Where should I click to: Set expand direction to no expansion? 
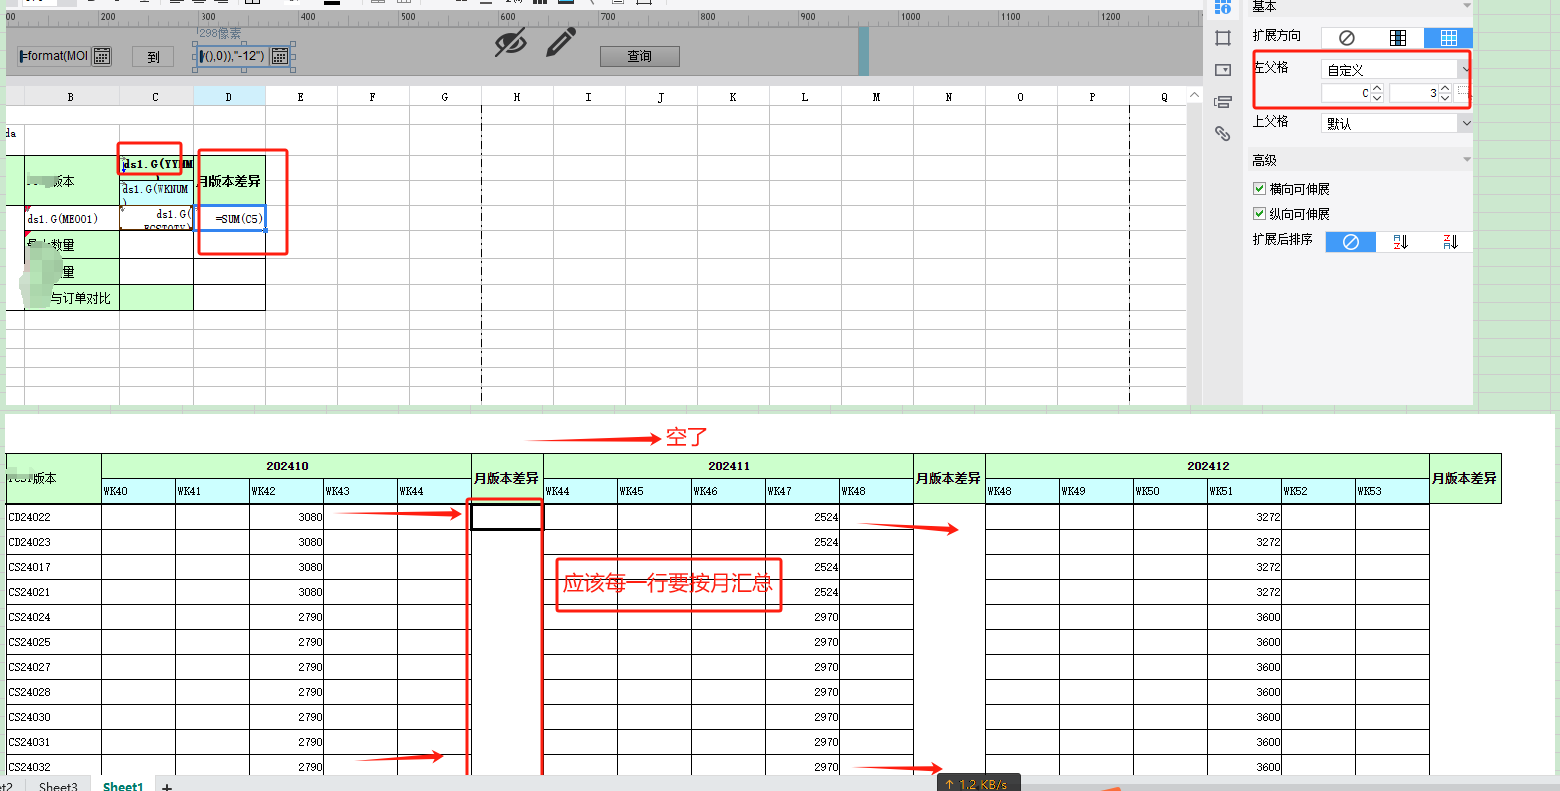click(1347, 38)
